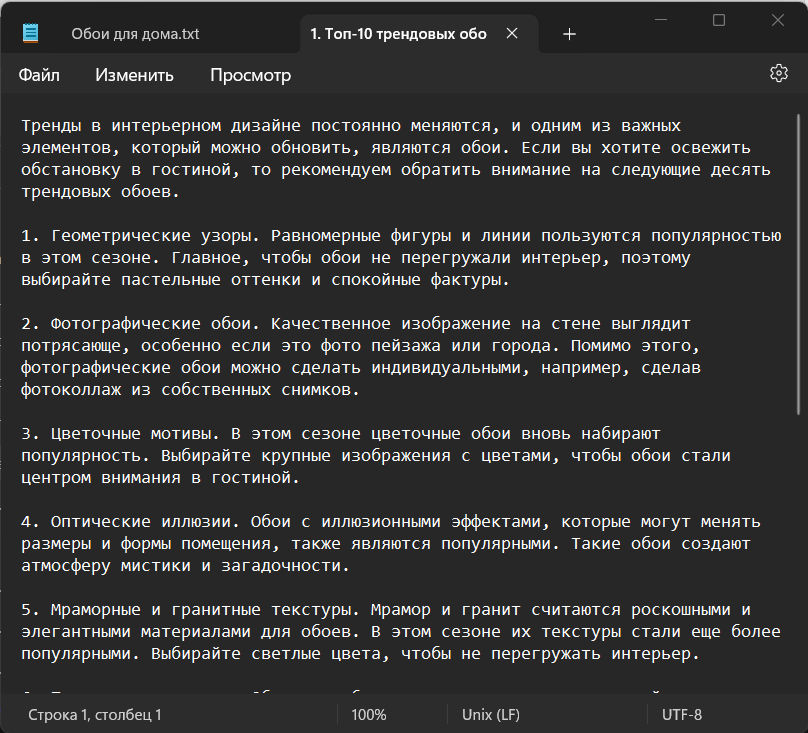Click the word "Тренды" at the document start
Screen dimensions: 808x733
48,124
